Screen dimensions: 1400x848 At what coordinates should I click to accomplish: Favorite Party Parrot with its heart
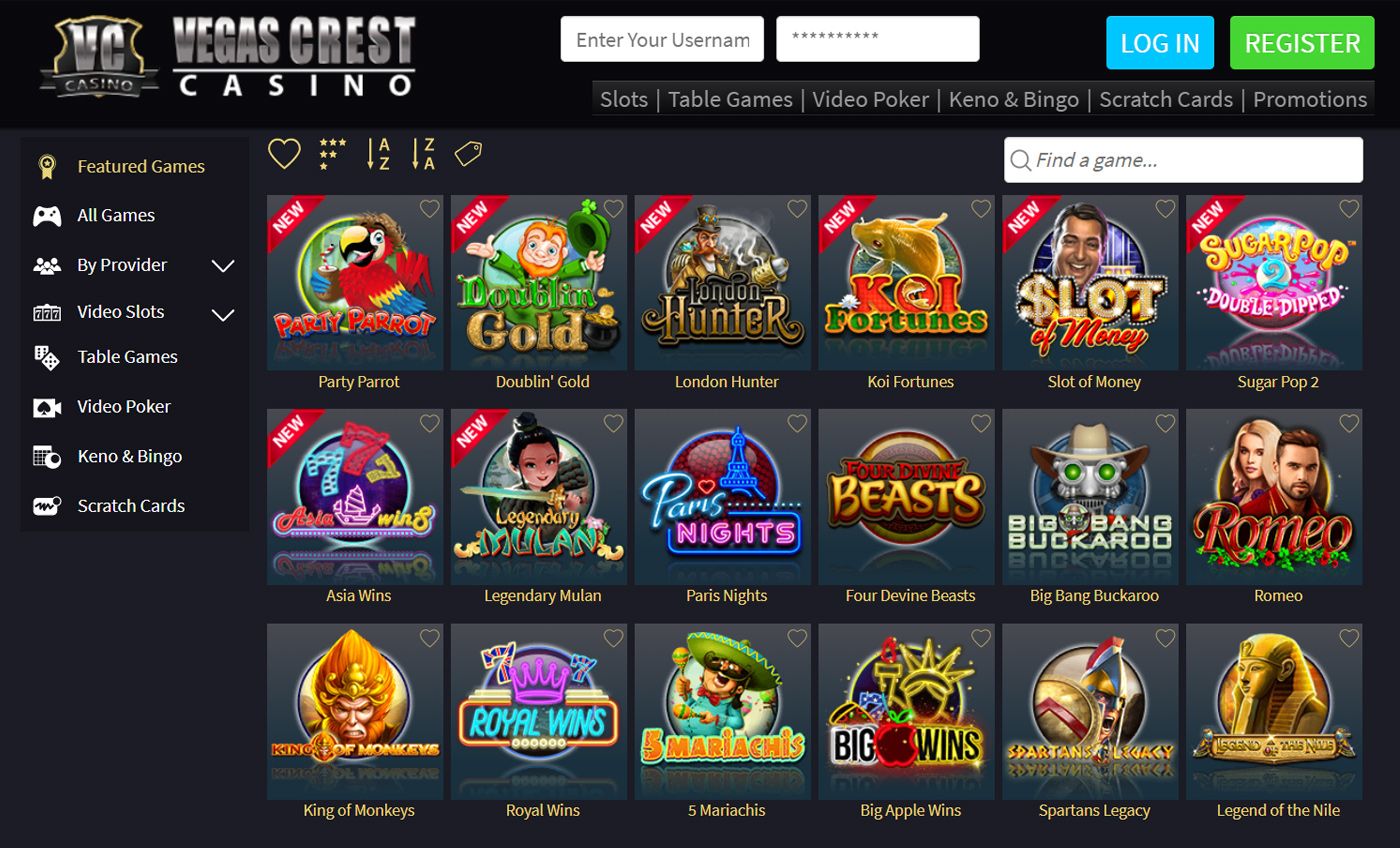pos(430,209)
